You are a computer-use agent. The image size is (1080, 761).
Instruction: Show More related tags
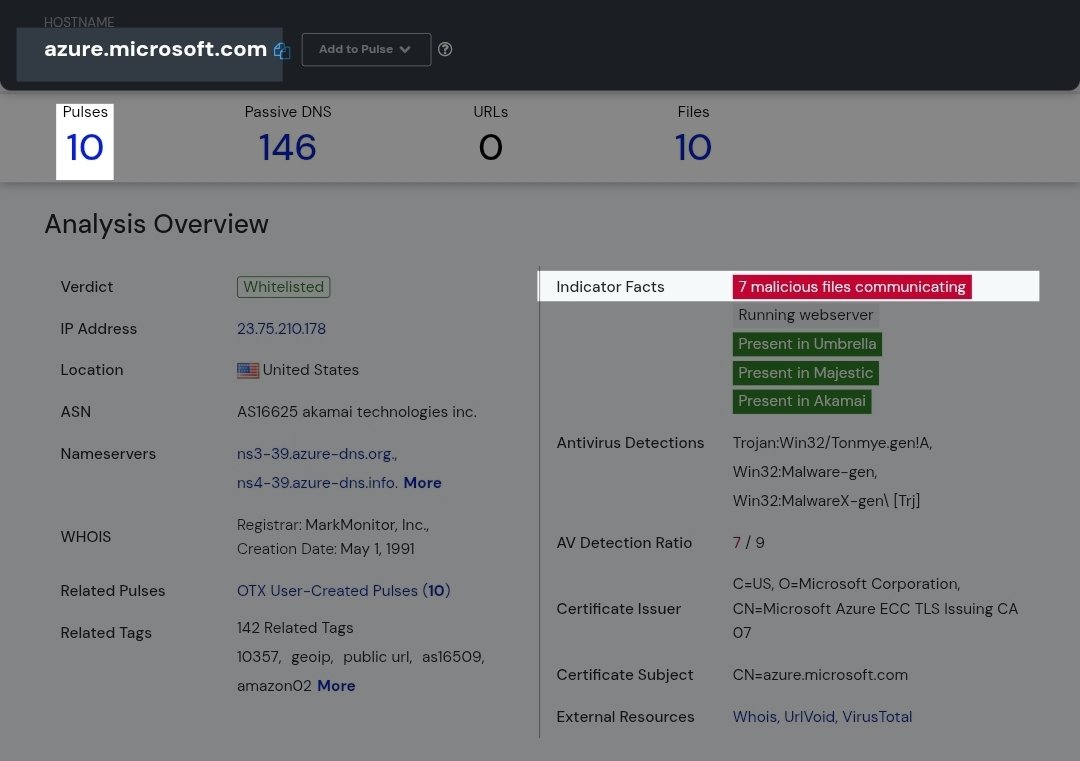coord(336,686)
